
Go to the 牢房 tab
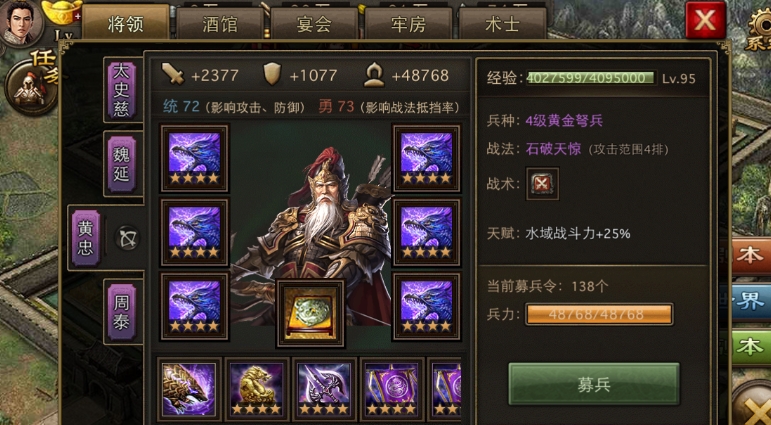pos(408,24)
